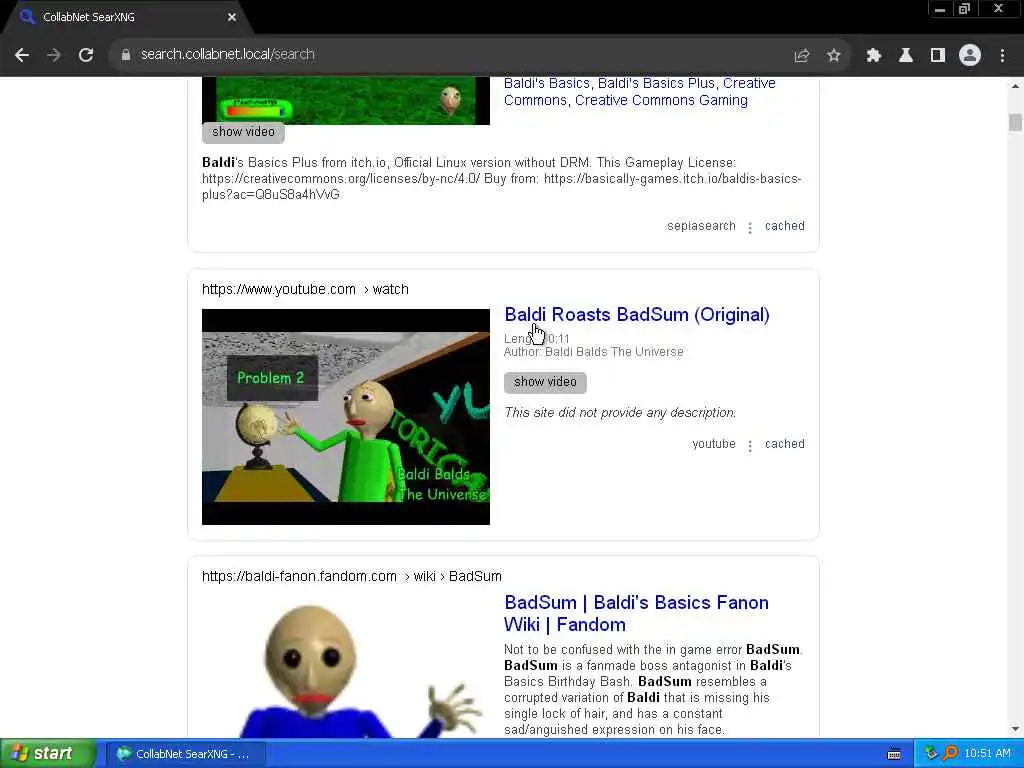The width and height of the screenshot is (1024, 768).
Task: Open the Chrome three-dot menu
Action: [x=1002, y=56]
